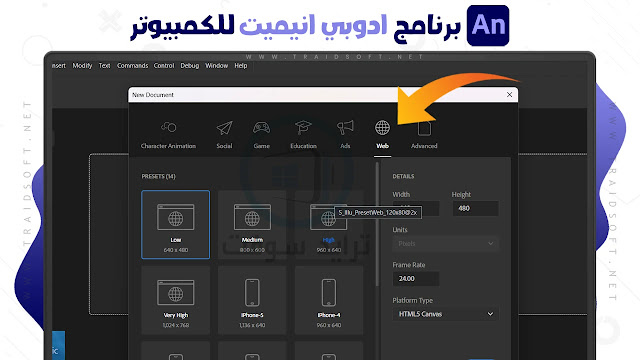Open the Units Pixels dropdown
Viewport: 640px width, 360px height.
445,244
